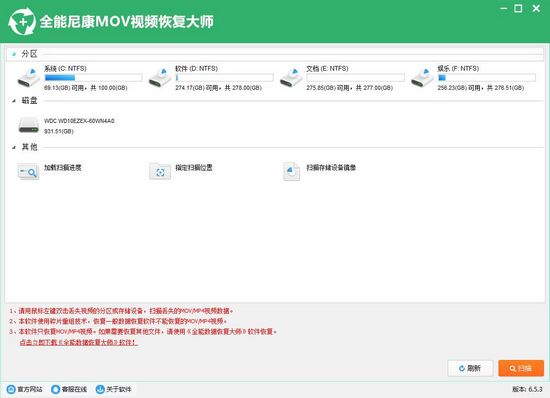Click the 加载扫描进度 magnifier icon
Image resolution: width=550 pixels, height=398 pixels.
[28, 171]
